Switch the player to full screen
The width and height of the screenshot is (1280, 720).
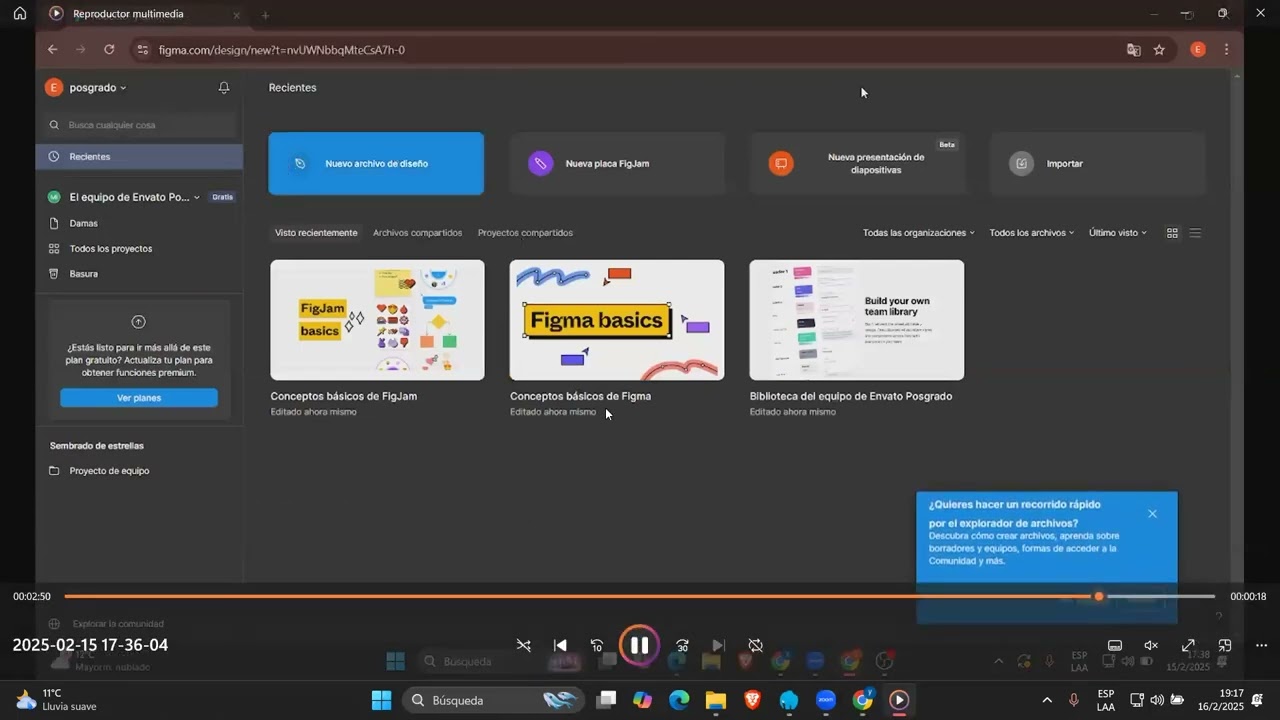(x=1188, y=646)
